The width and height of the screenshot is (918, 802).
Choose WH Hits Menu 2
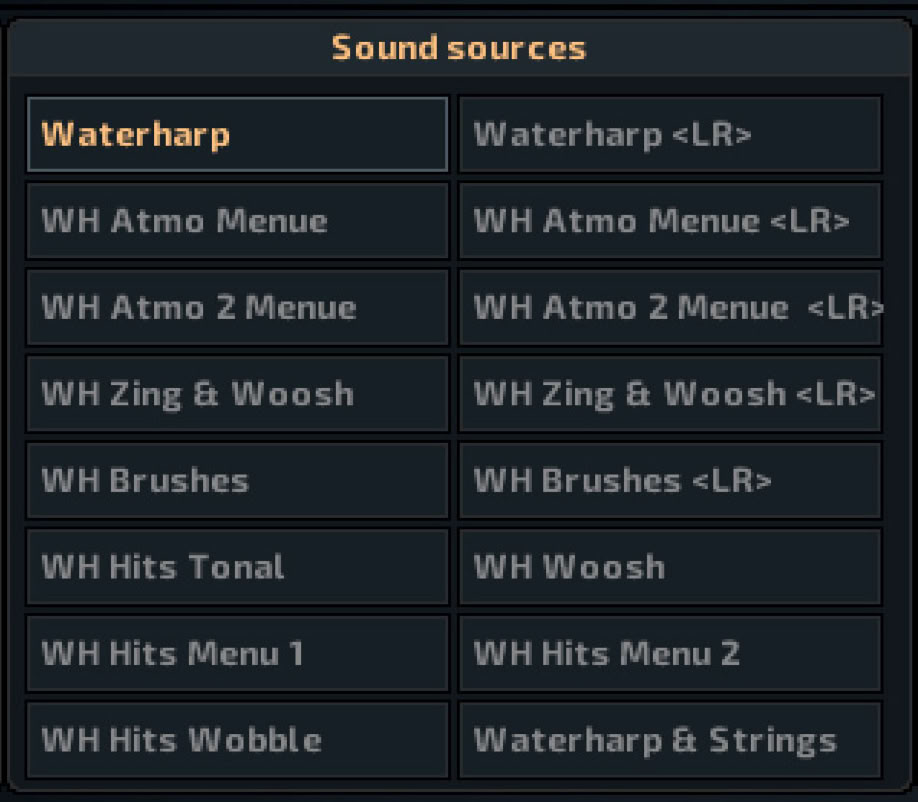pyautogui.click(x=670, y=653)
